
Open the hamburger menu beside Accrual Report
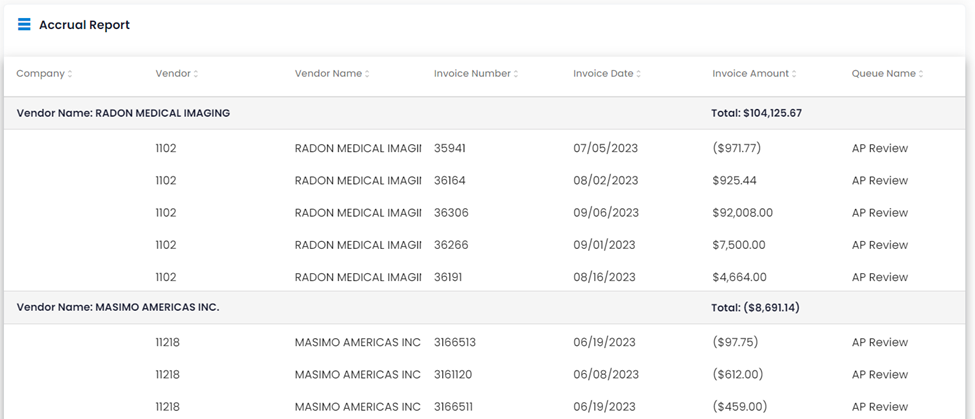point(24,25)
